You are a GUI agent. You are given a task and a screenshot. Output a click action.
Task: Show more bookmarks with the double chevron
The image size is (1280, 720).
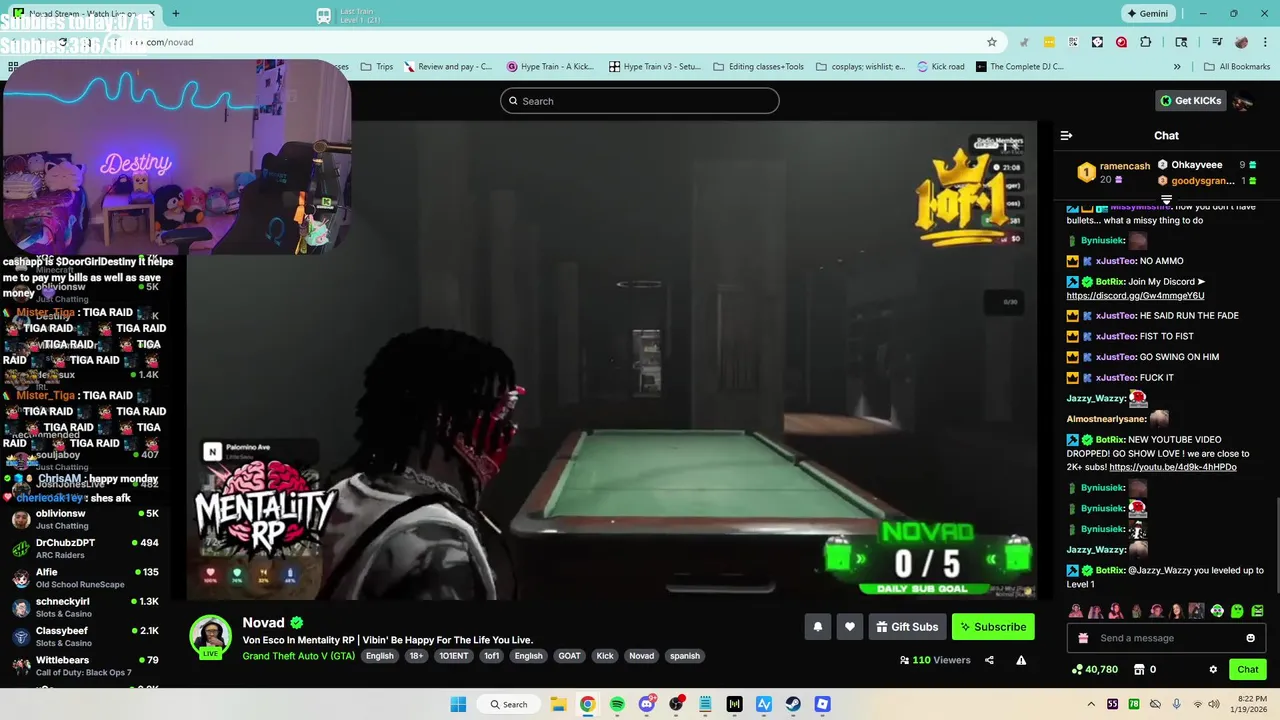pos(1177,67)
